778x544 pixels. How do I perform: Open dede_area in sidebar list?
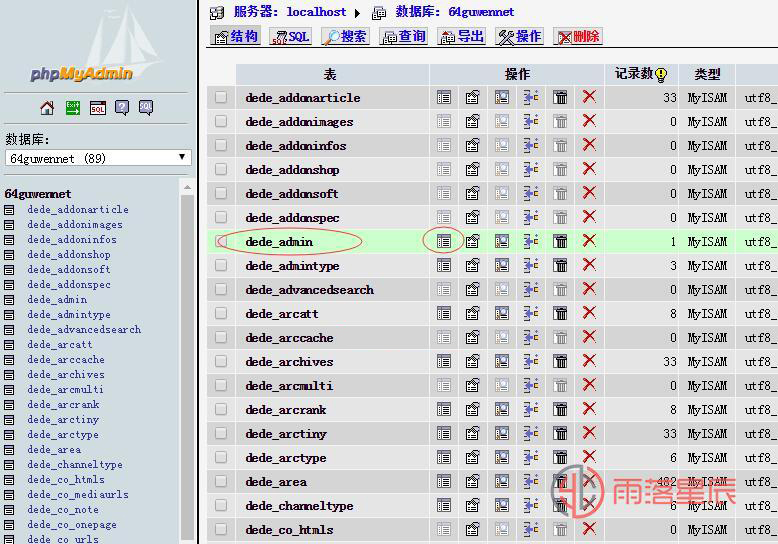pos(54,450)
